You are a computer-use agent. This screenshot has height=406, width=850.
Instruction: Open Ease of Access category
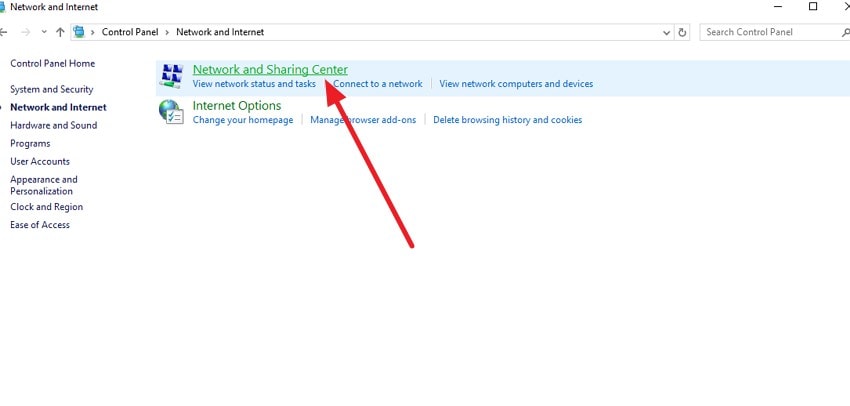click(x=40, y=225)
